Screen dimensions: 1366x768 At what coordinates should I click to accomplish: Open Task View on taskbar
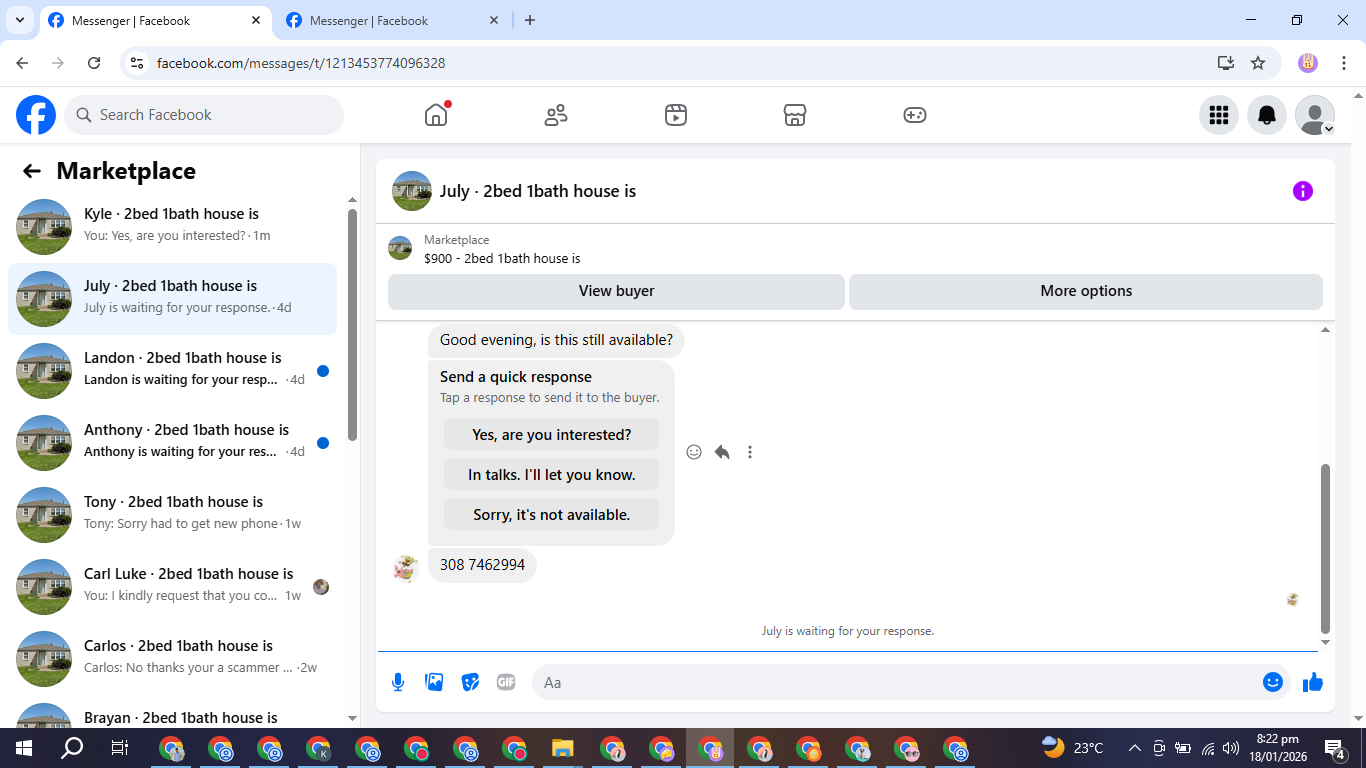coord(120,748)
